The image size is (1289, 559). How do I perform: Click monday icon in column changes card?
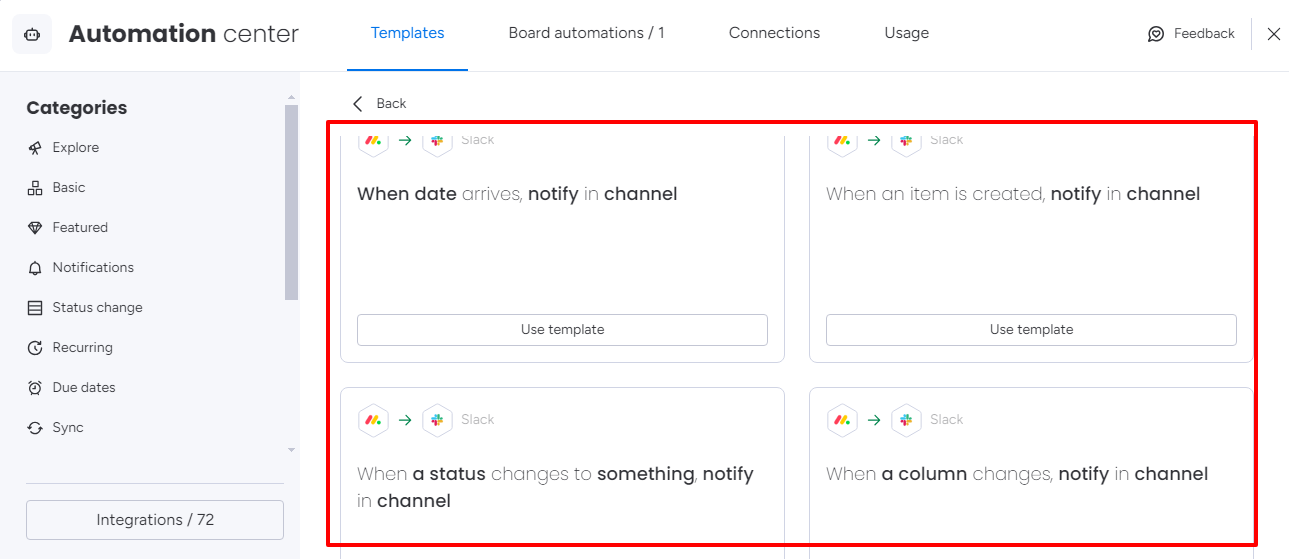[x=842, y=420]
